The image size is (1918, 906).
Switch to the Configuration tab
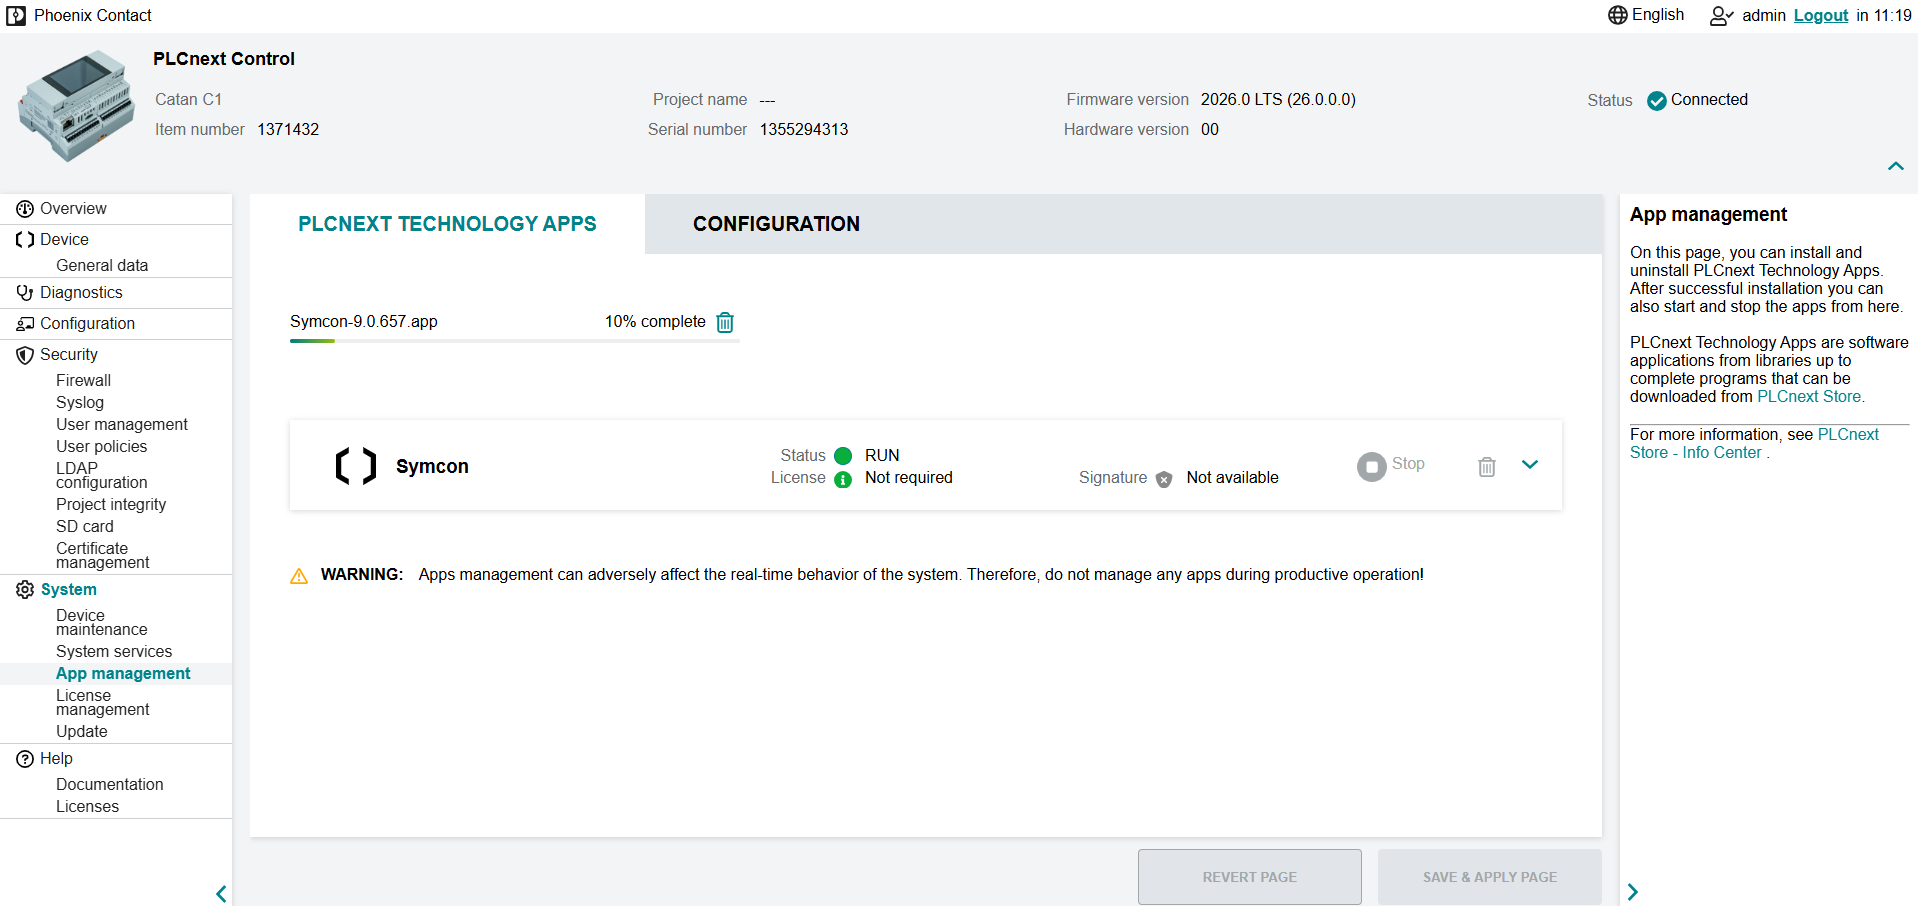[776, 224]
